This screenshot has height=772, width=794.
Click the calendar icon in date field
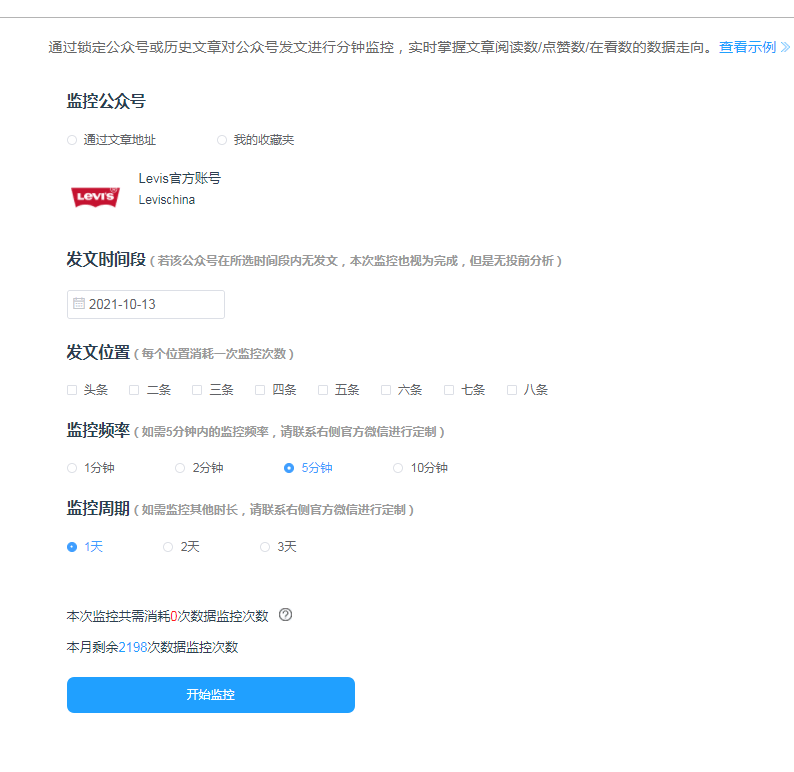click(79, 304)
